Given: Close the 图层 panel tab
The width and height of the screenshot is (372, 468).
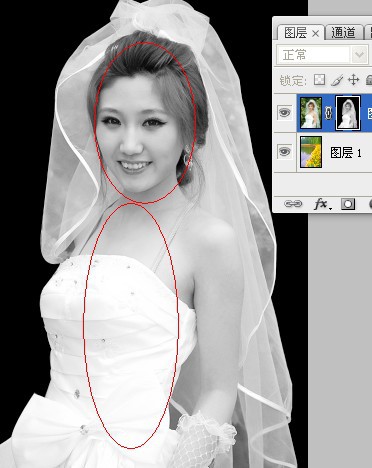Looking at the screenshot, I should click(x=316, y=33).
